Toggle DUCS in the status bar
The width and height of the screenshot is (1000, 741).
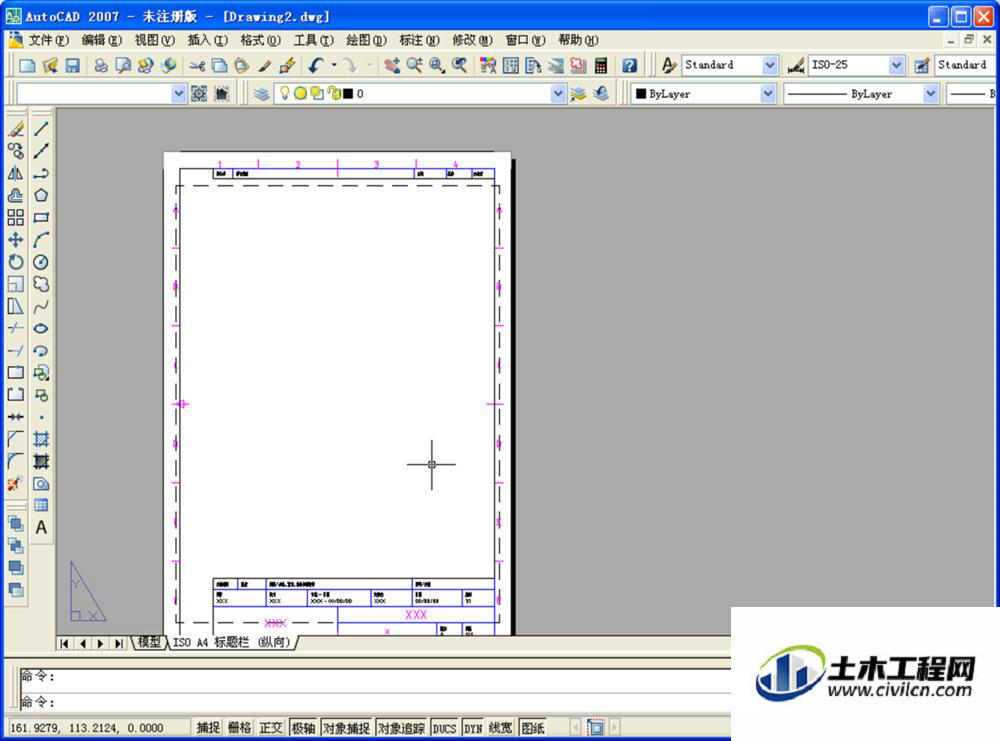[x=445, y=728]
